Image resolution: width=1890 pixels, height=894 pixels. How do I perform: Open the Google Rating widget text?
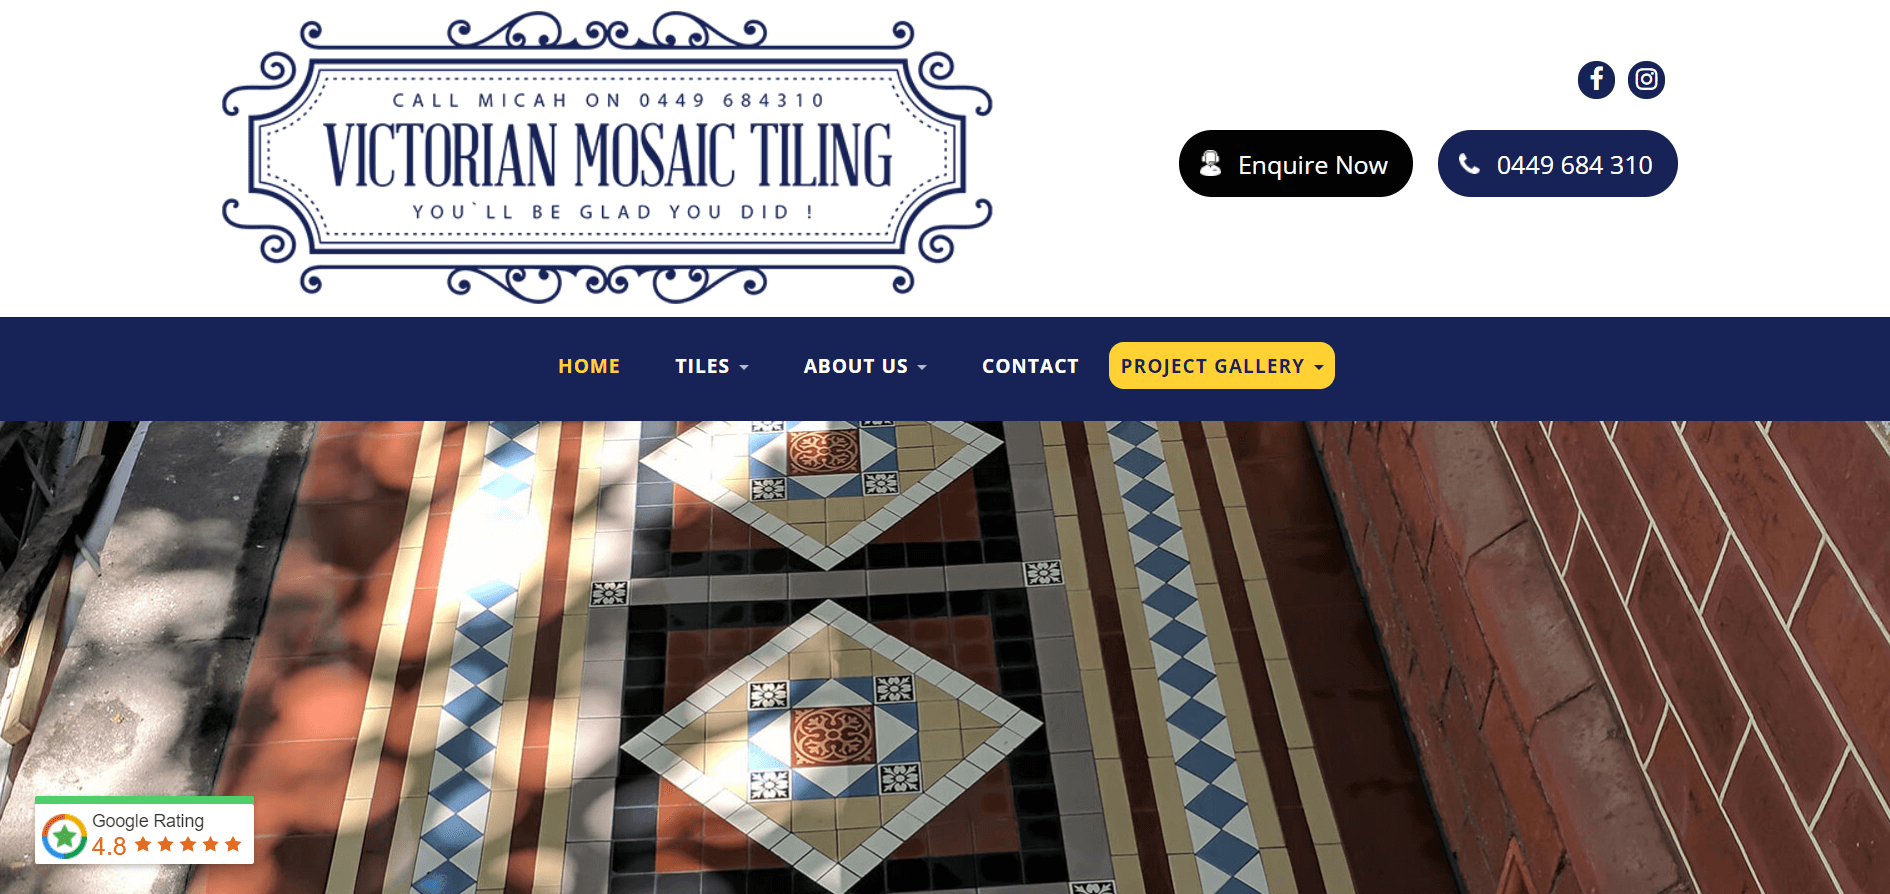148,820
